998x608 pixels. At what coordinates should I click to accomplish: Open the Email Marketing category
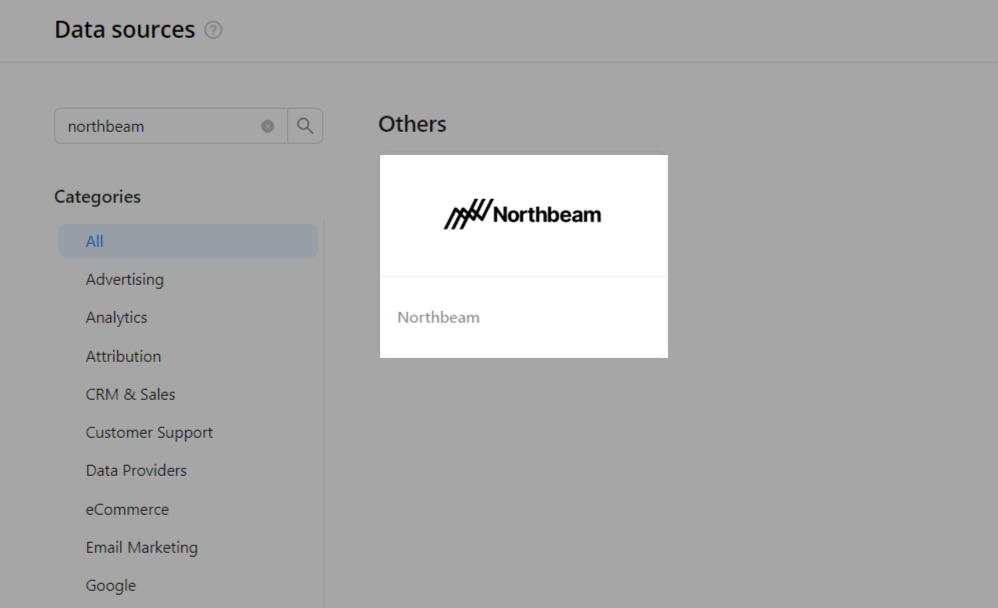[141, 547]
